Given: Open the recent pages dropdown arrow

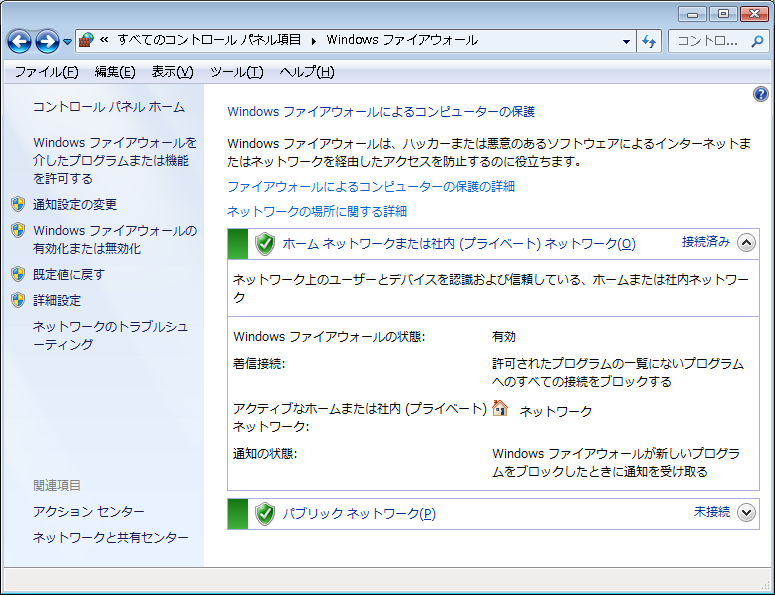Looking at the screenshot, I should coord(67,42).
